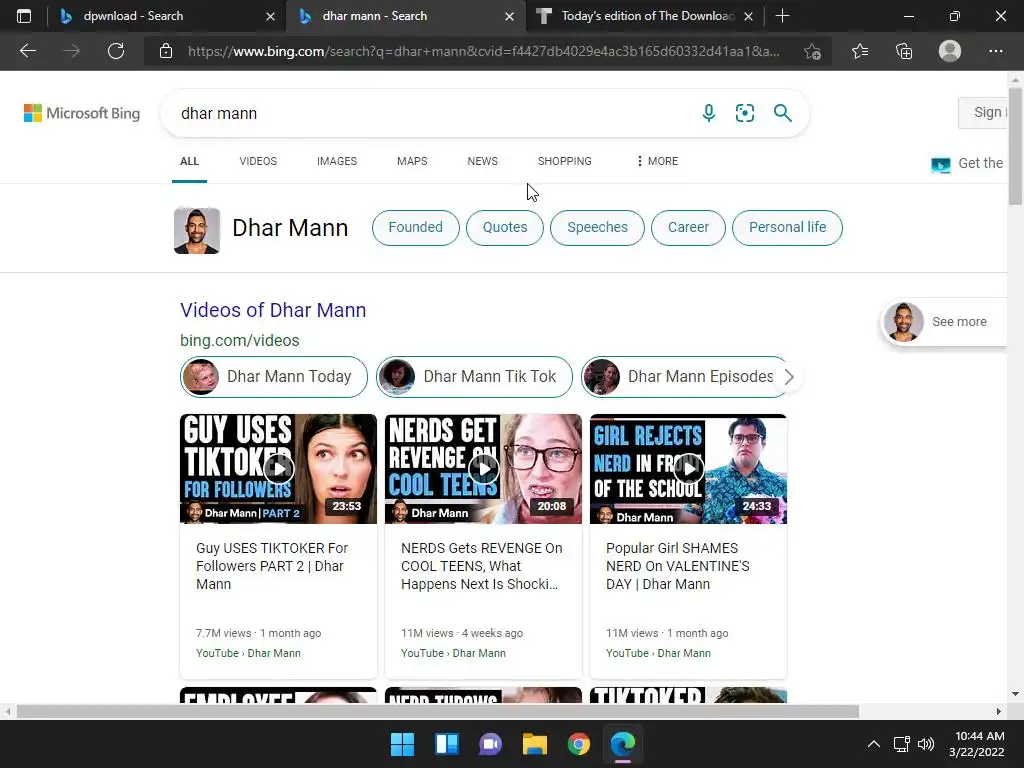This screenshot has width=1024, height=768.
Task: Open the taskbar clock and date
Action: click(x=977, y=744)
